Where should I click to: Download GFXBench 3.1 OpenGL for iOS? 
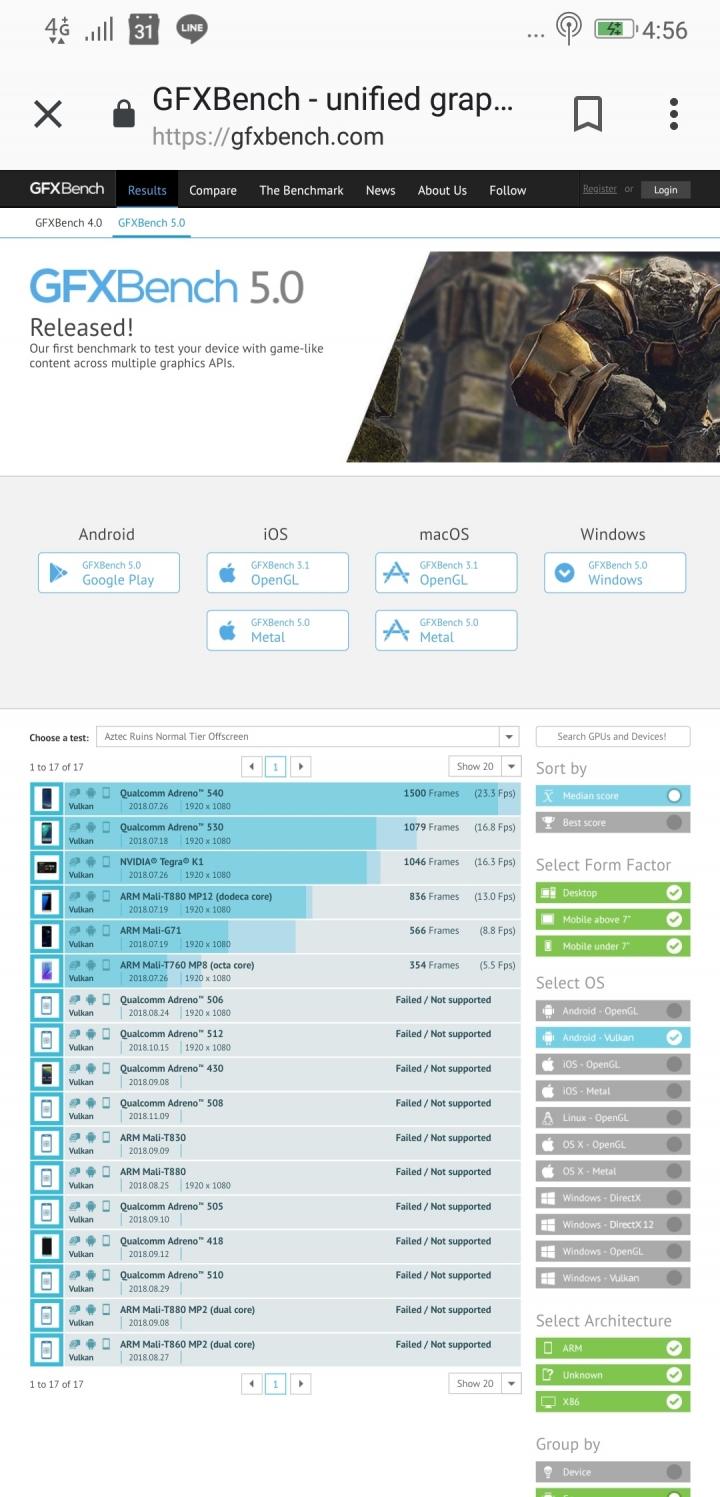pos(278,573)
